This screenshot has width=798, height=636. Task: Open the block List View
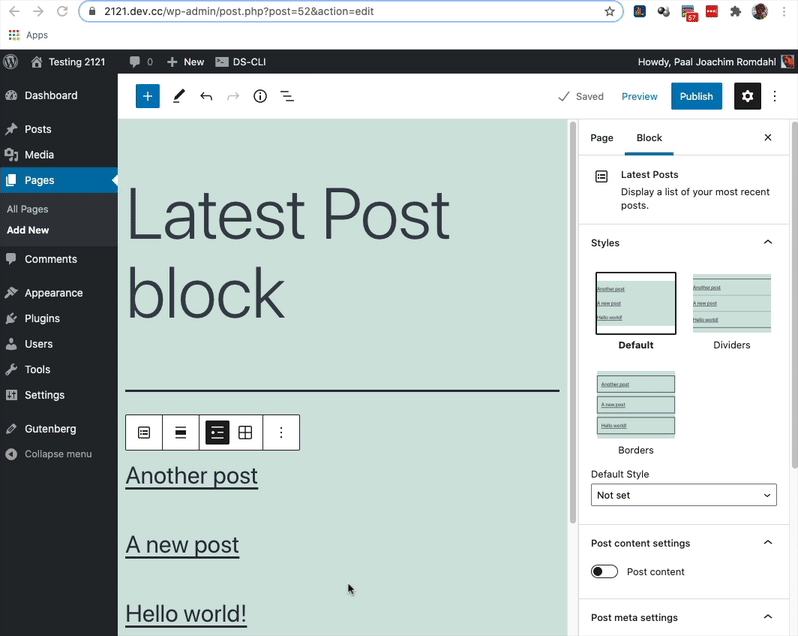(x=287, y=96)
